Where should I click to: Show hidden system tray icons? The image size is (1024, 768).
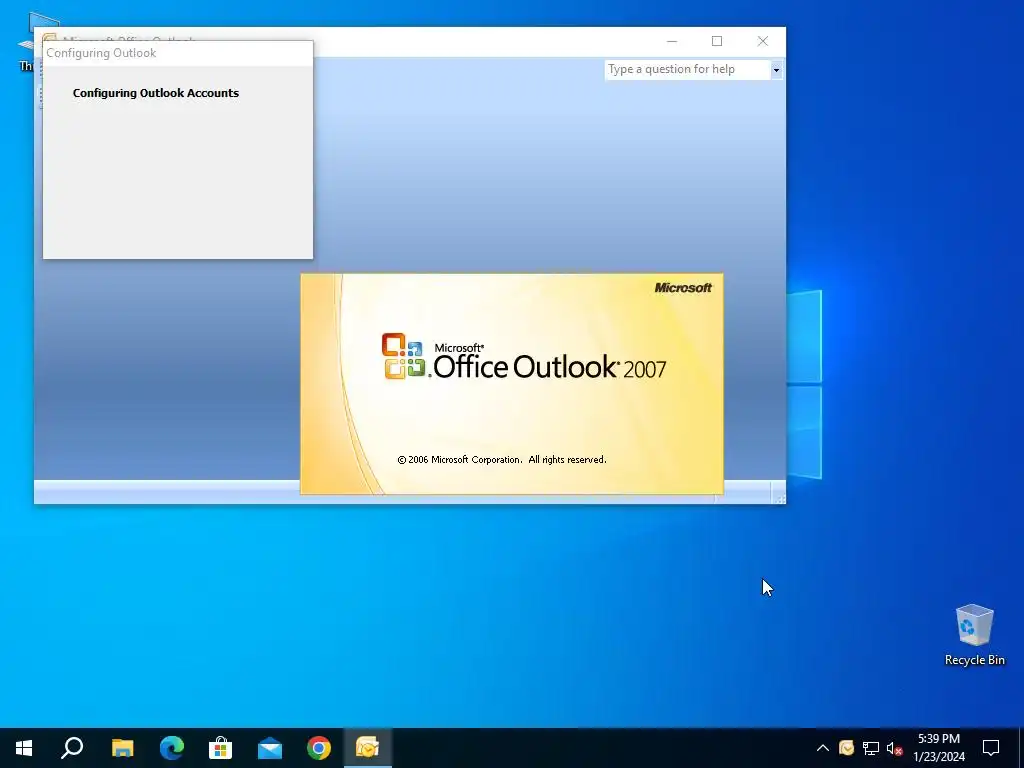click(x=823, y=748)
